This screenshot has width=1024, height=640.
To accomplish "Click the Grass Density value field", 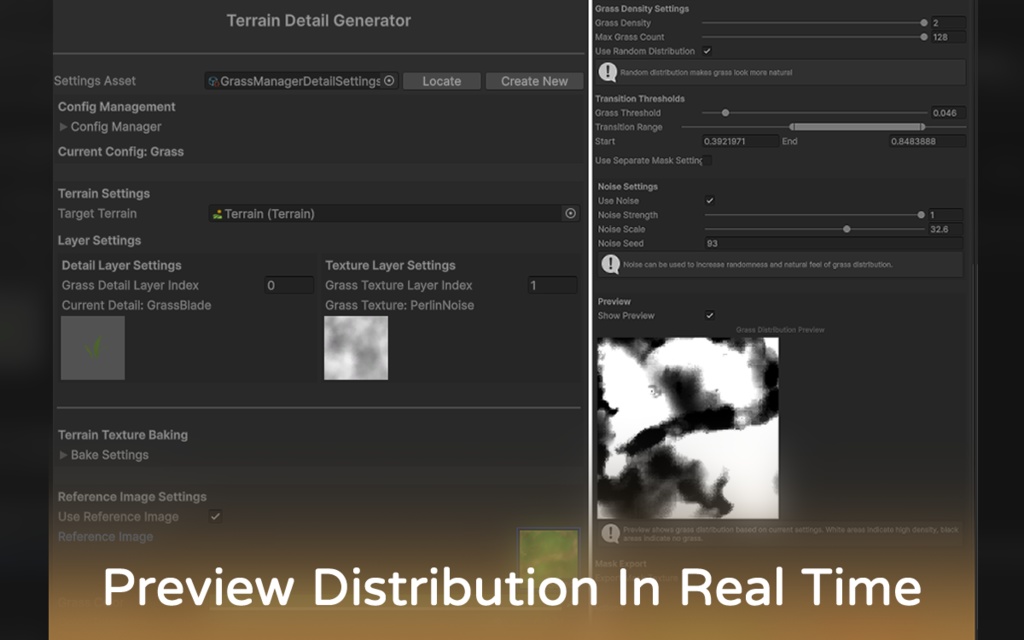I will point(949,23).
